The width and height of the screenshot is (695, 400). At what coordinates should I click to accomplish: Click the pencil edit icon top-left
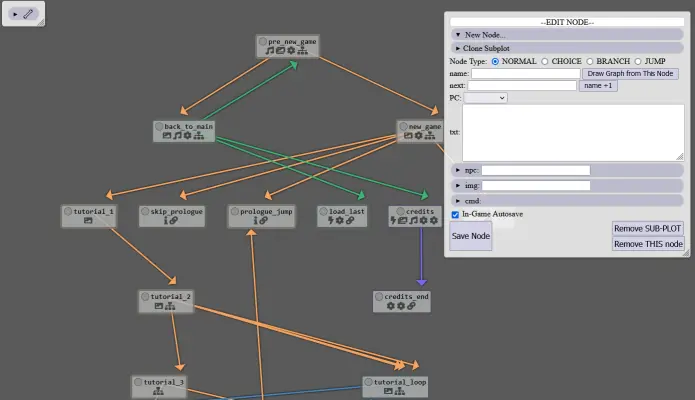click(28, 14)
